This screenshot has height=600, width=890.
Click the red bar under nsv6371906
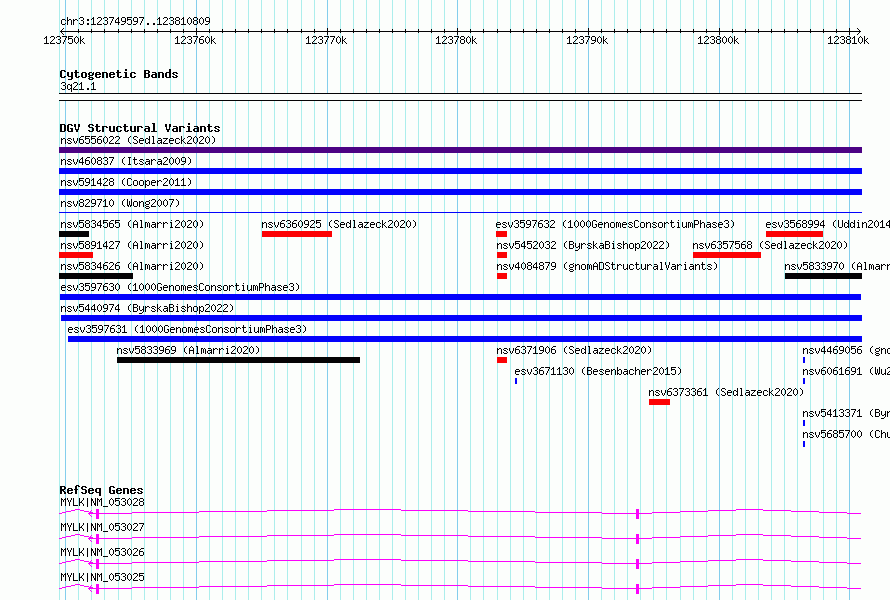502,360
